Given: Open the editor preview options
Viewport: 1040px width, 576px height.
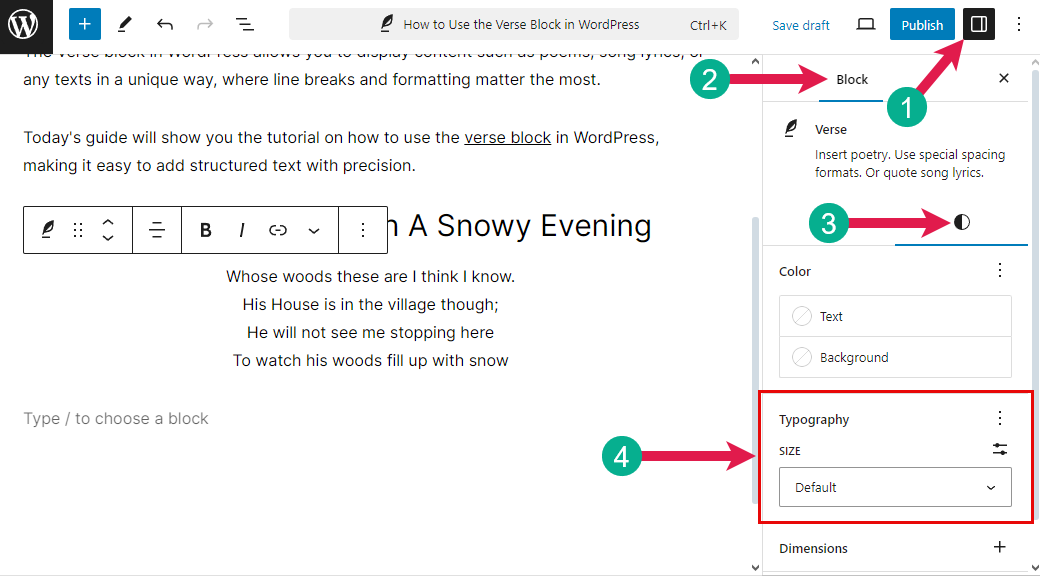Looking at the screenshot, I should pyautogui.click(x=865, y=23).
